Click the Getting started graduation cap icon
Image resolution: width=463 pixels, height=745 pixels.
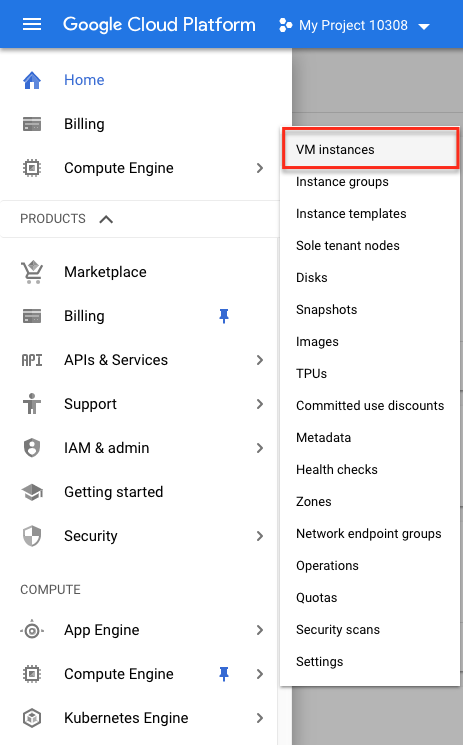point(32,492)
